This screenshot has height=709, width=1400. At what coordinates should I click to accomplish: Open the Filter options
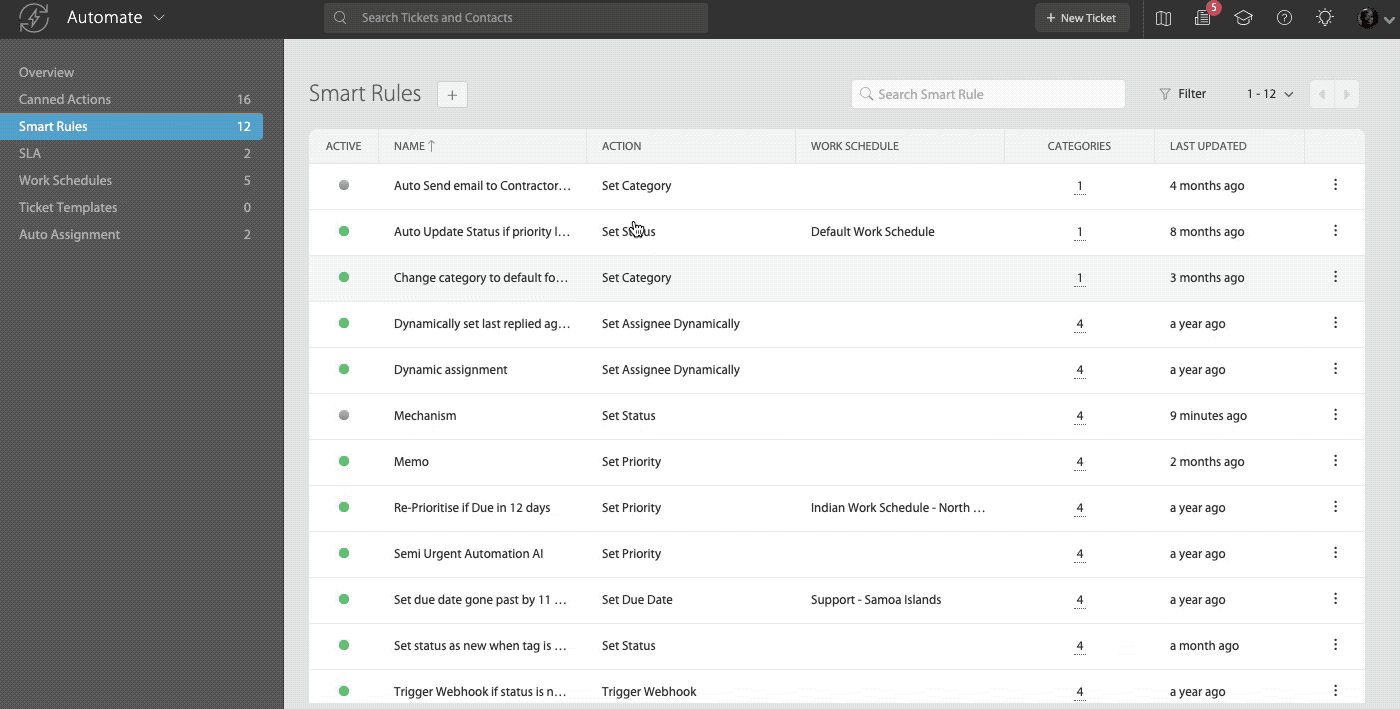(1182, 94)
